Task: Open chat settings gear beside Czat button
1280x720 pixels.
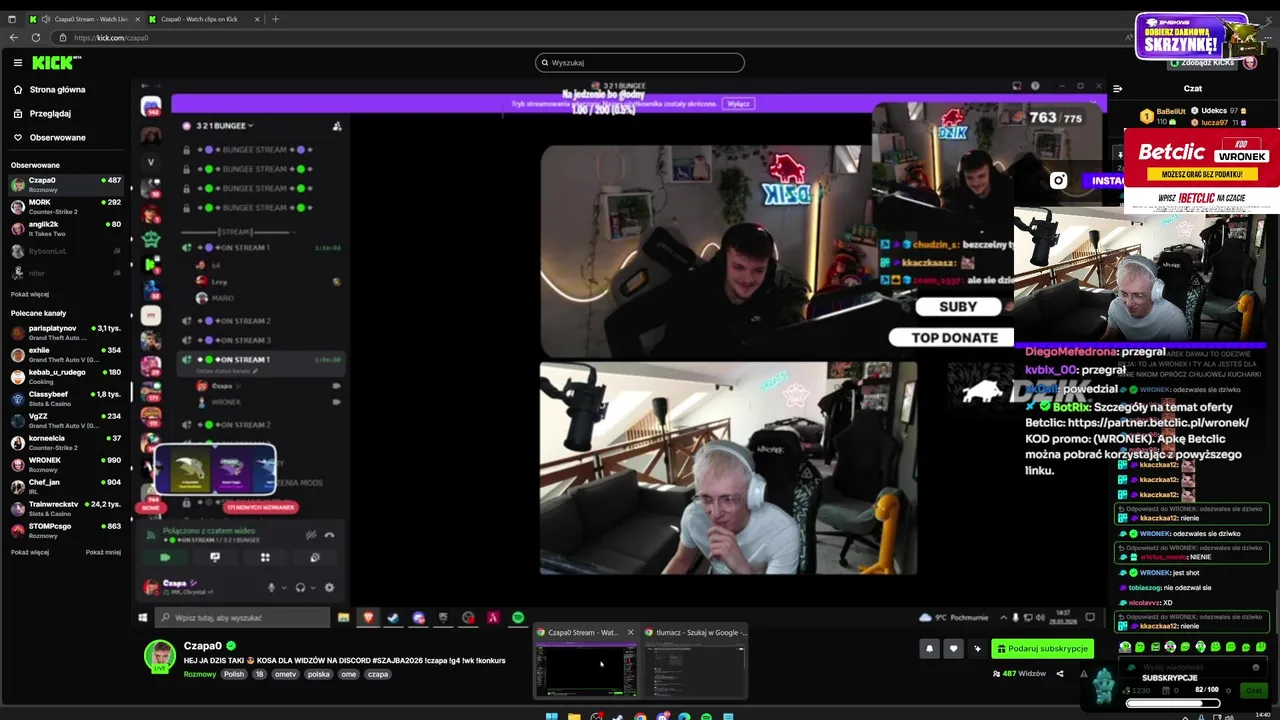Action: 1229,691
